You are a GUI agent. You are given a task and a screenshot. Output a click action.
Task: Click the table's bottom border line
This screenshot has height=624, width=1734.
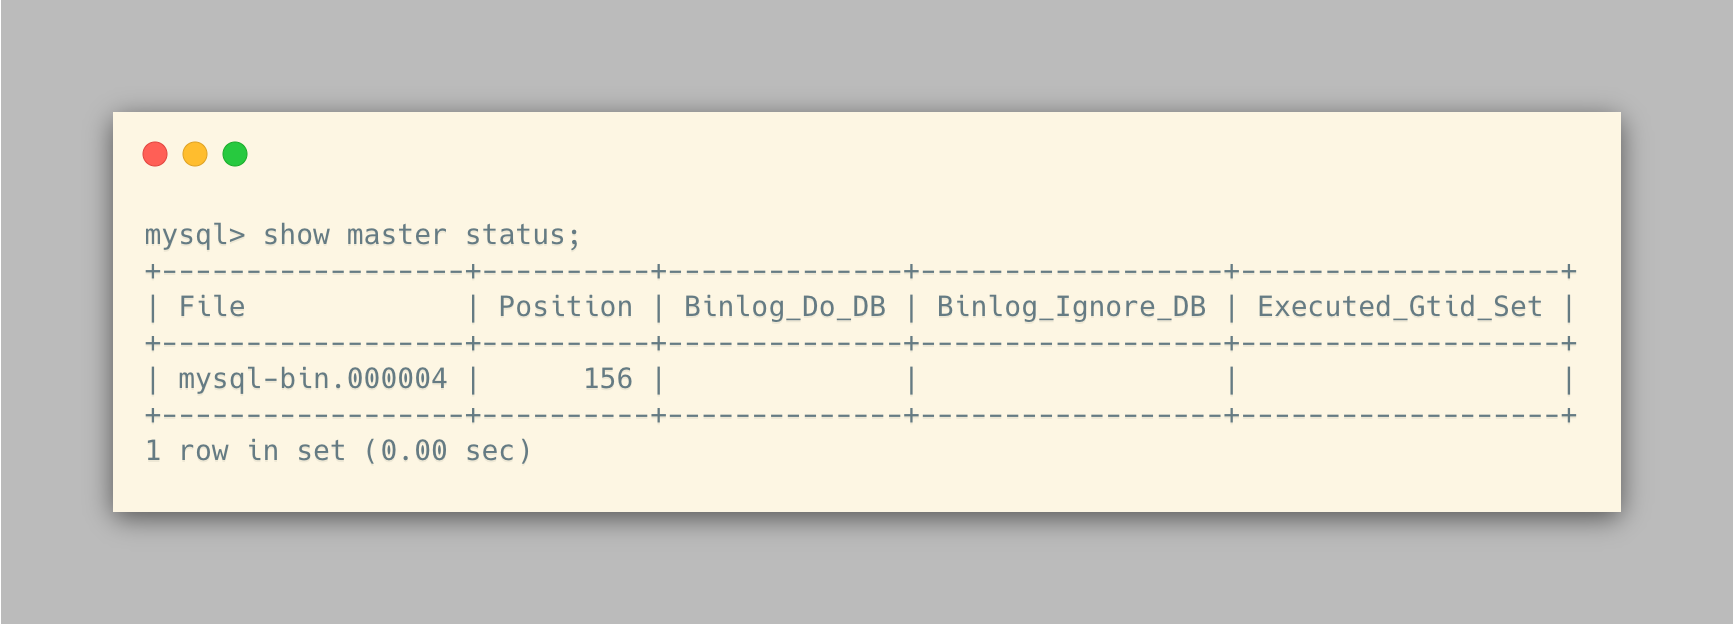[x=860, y=415]
